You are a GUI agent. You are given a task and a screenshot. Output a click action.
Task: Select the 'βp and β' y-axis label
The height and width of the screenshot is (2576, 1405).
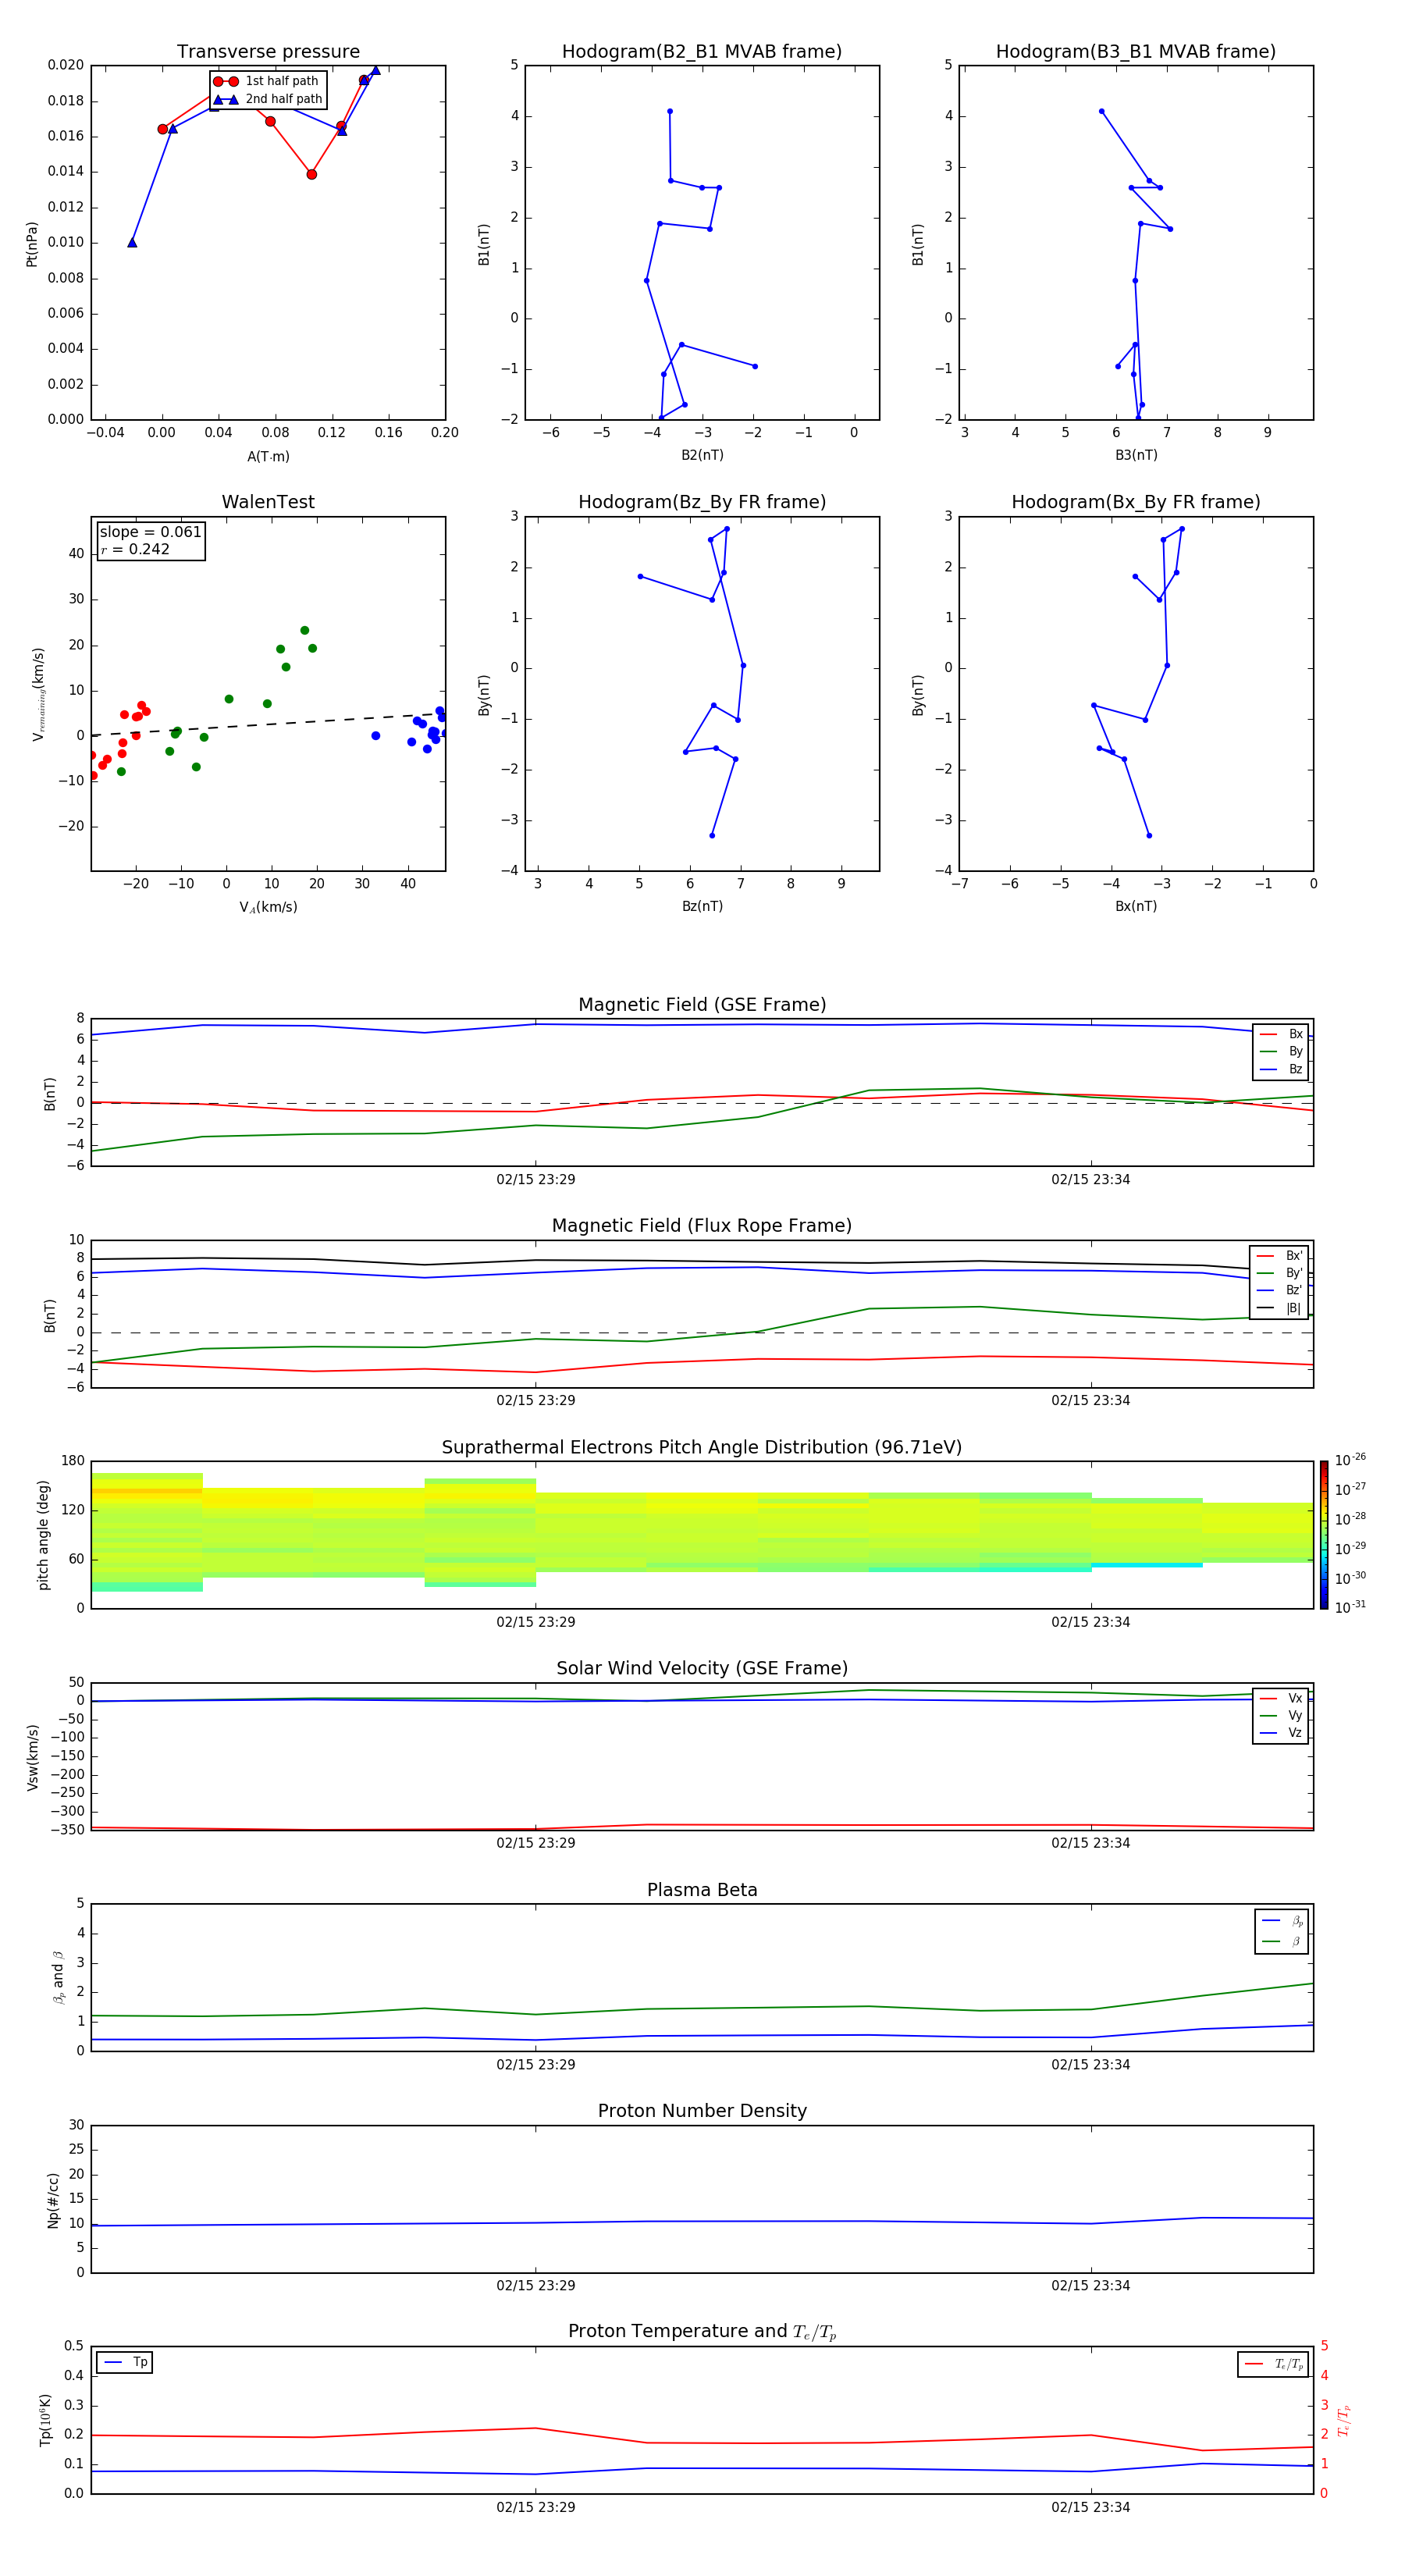pyautogui.click(x=58, y=1977)
